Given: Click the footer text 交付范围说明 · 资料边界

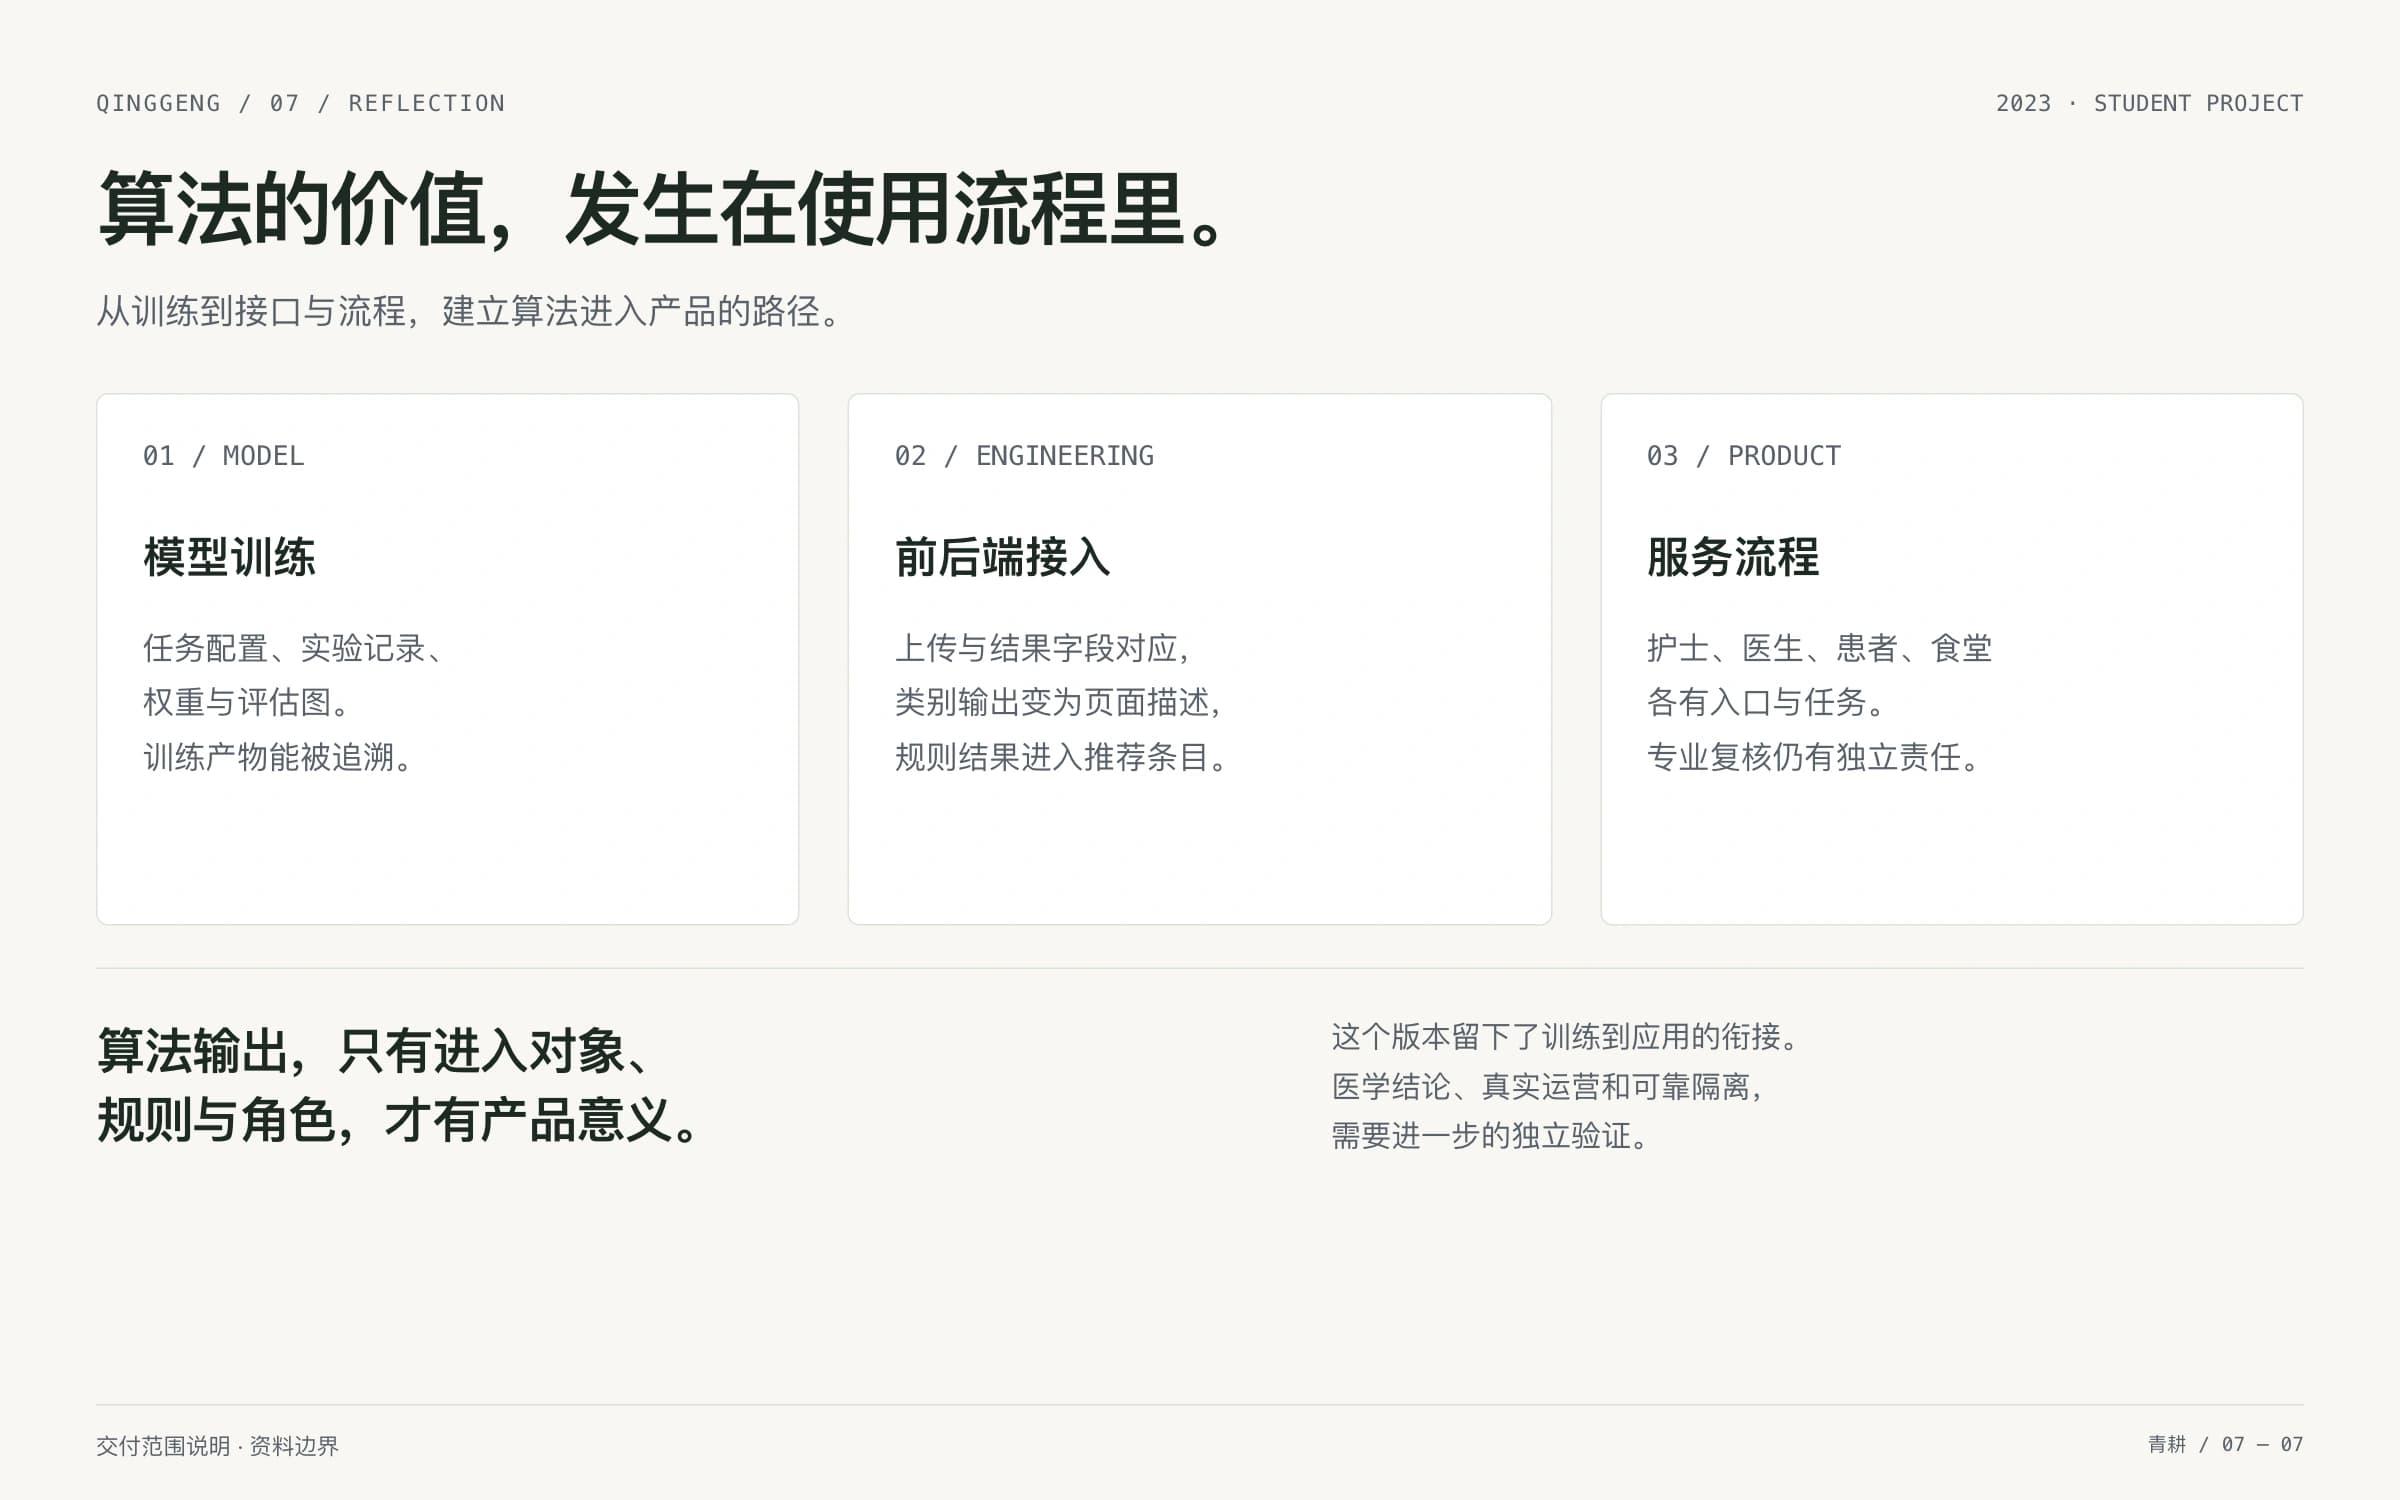Looking at the screenshot, I should (x=217, y=1446).
